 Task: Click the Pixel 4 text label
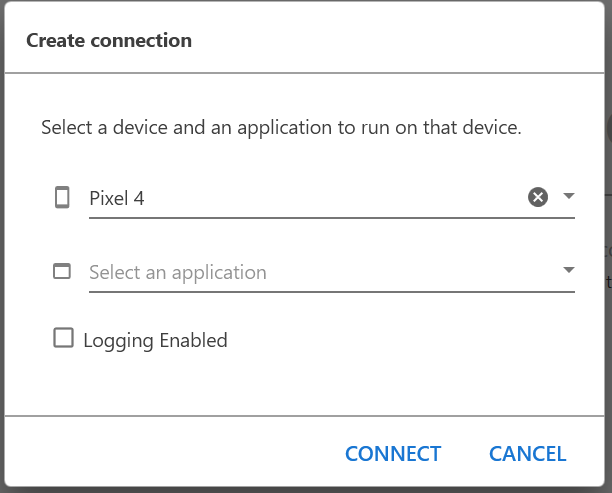tap(117, 198)
